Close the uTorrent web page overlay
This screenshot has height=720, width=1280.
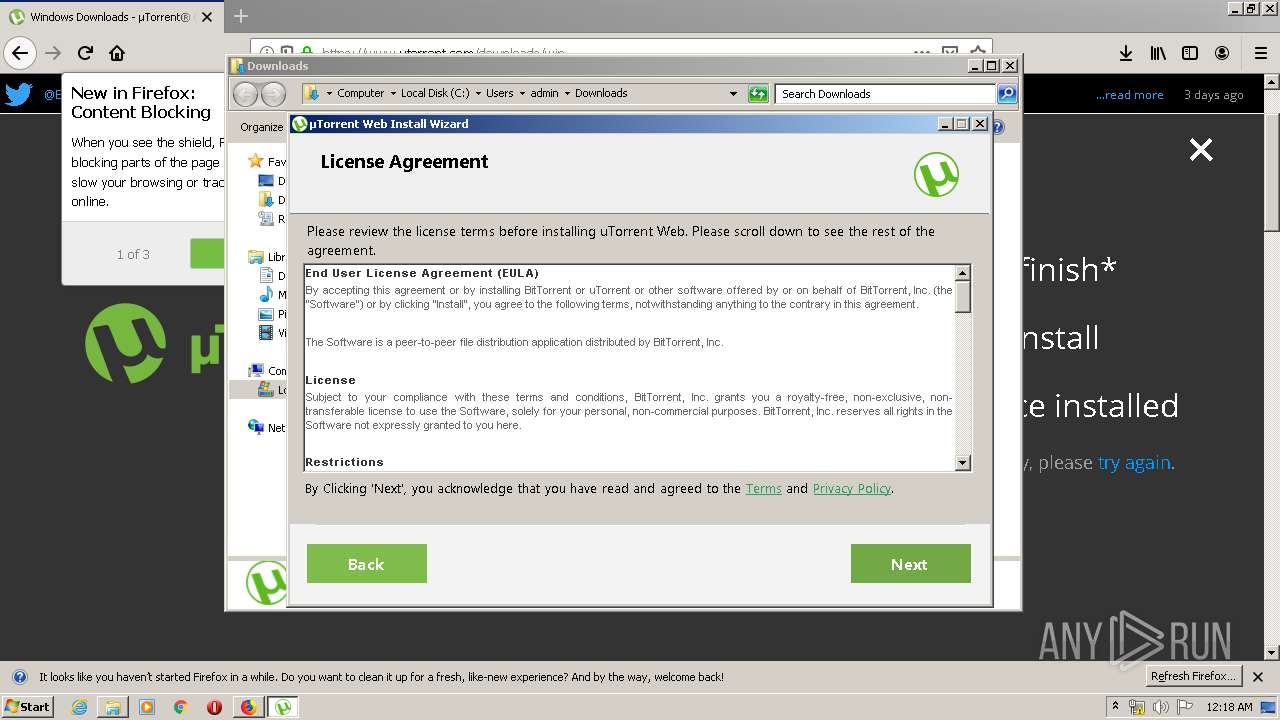(1201, 150)
